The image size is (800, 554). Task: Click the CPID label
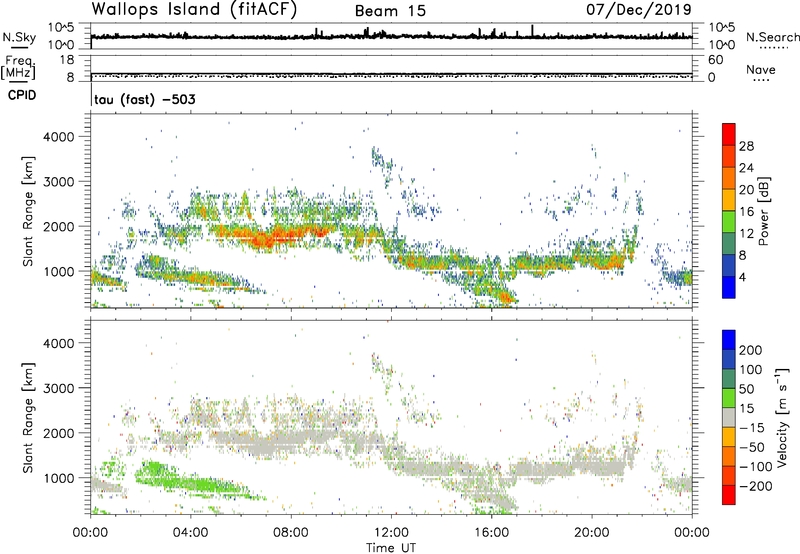[x=22, y=95]
